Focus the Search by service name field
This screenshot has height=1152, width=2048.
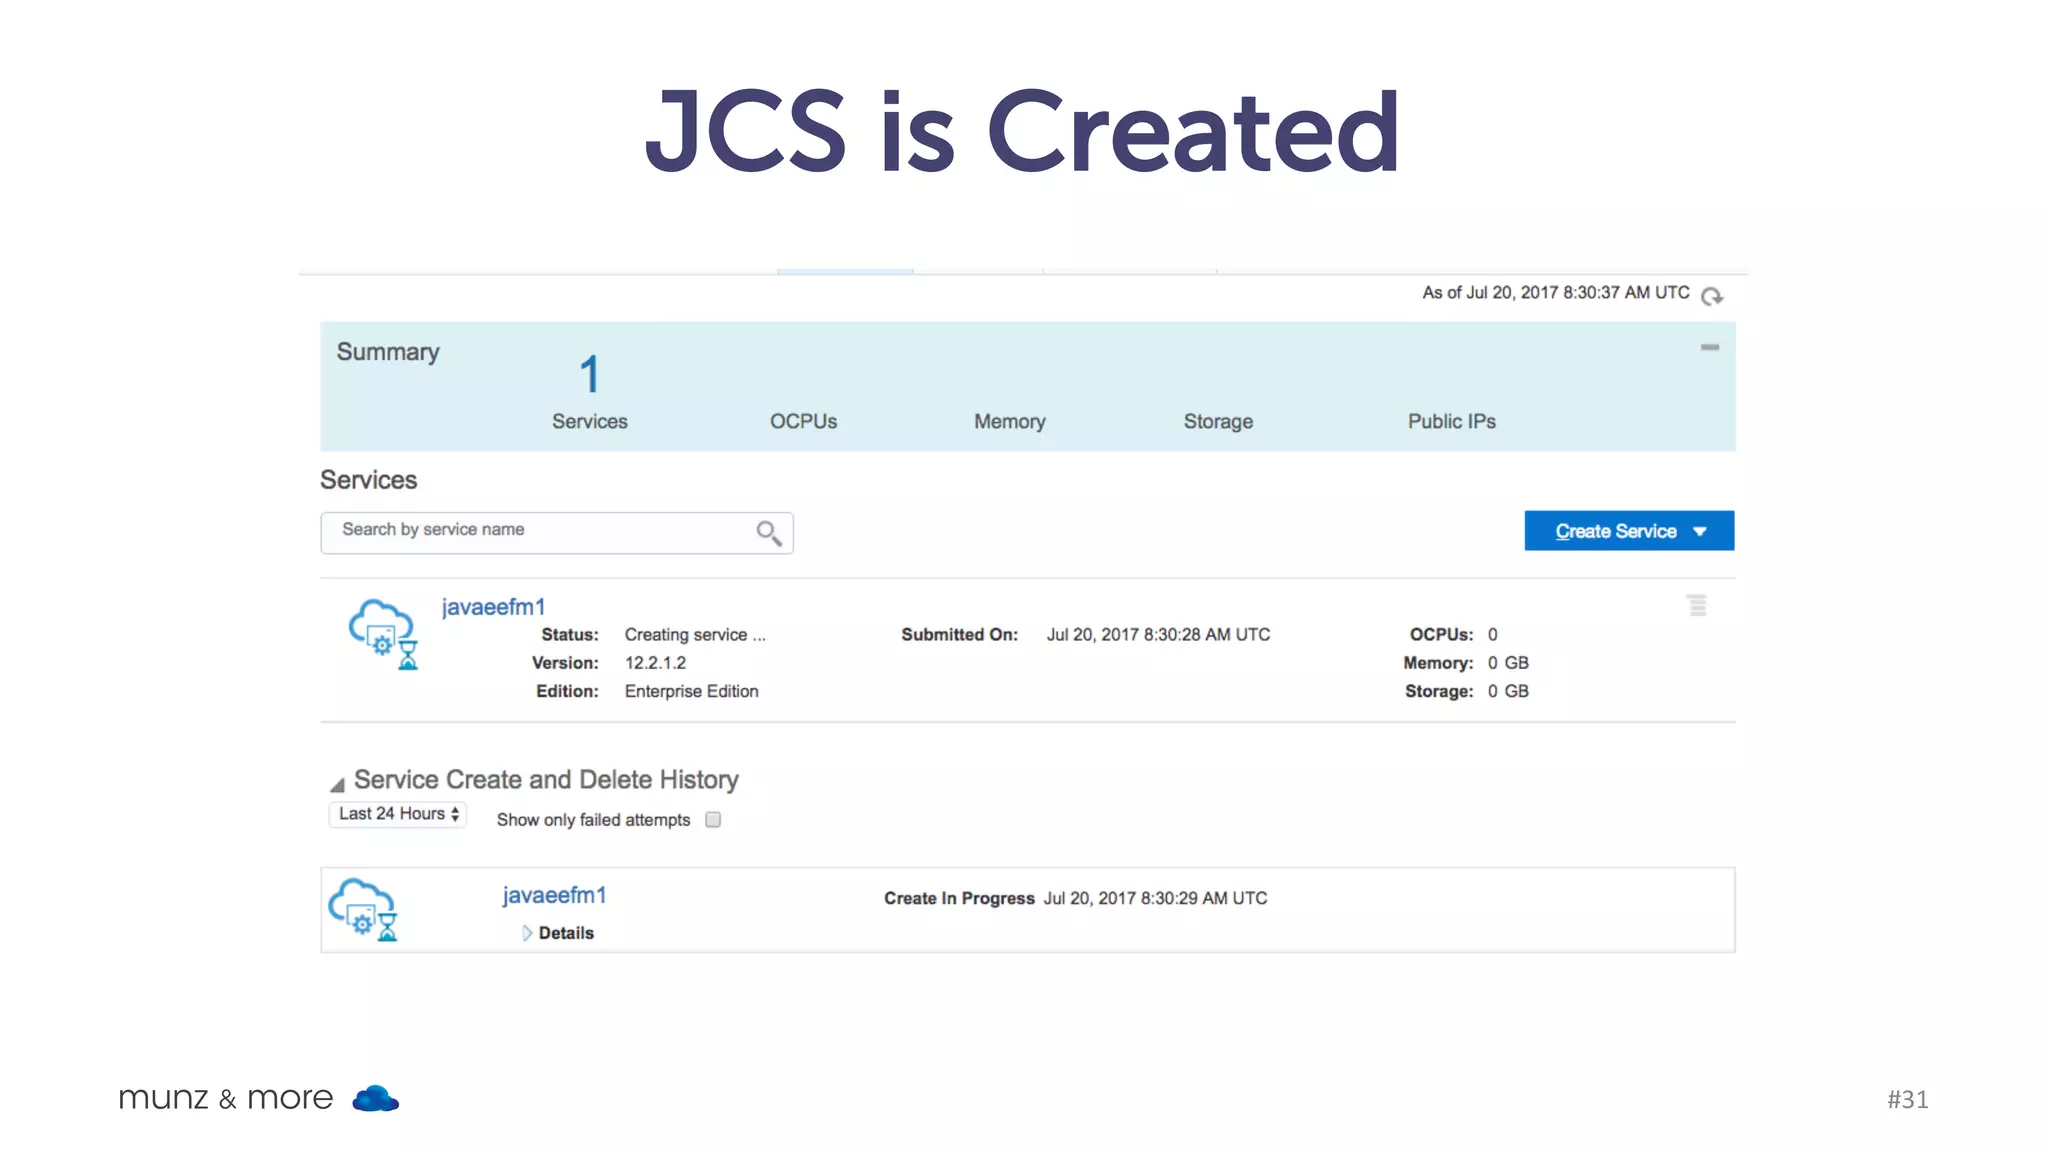click(x=540, y=531)
